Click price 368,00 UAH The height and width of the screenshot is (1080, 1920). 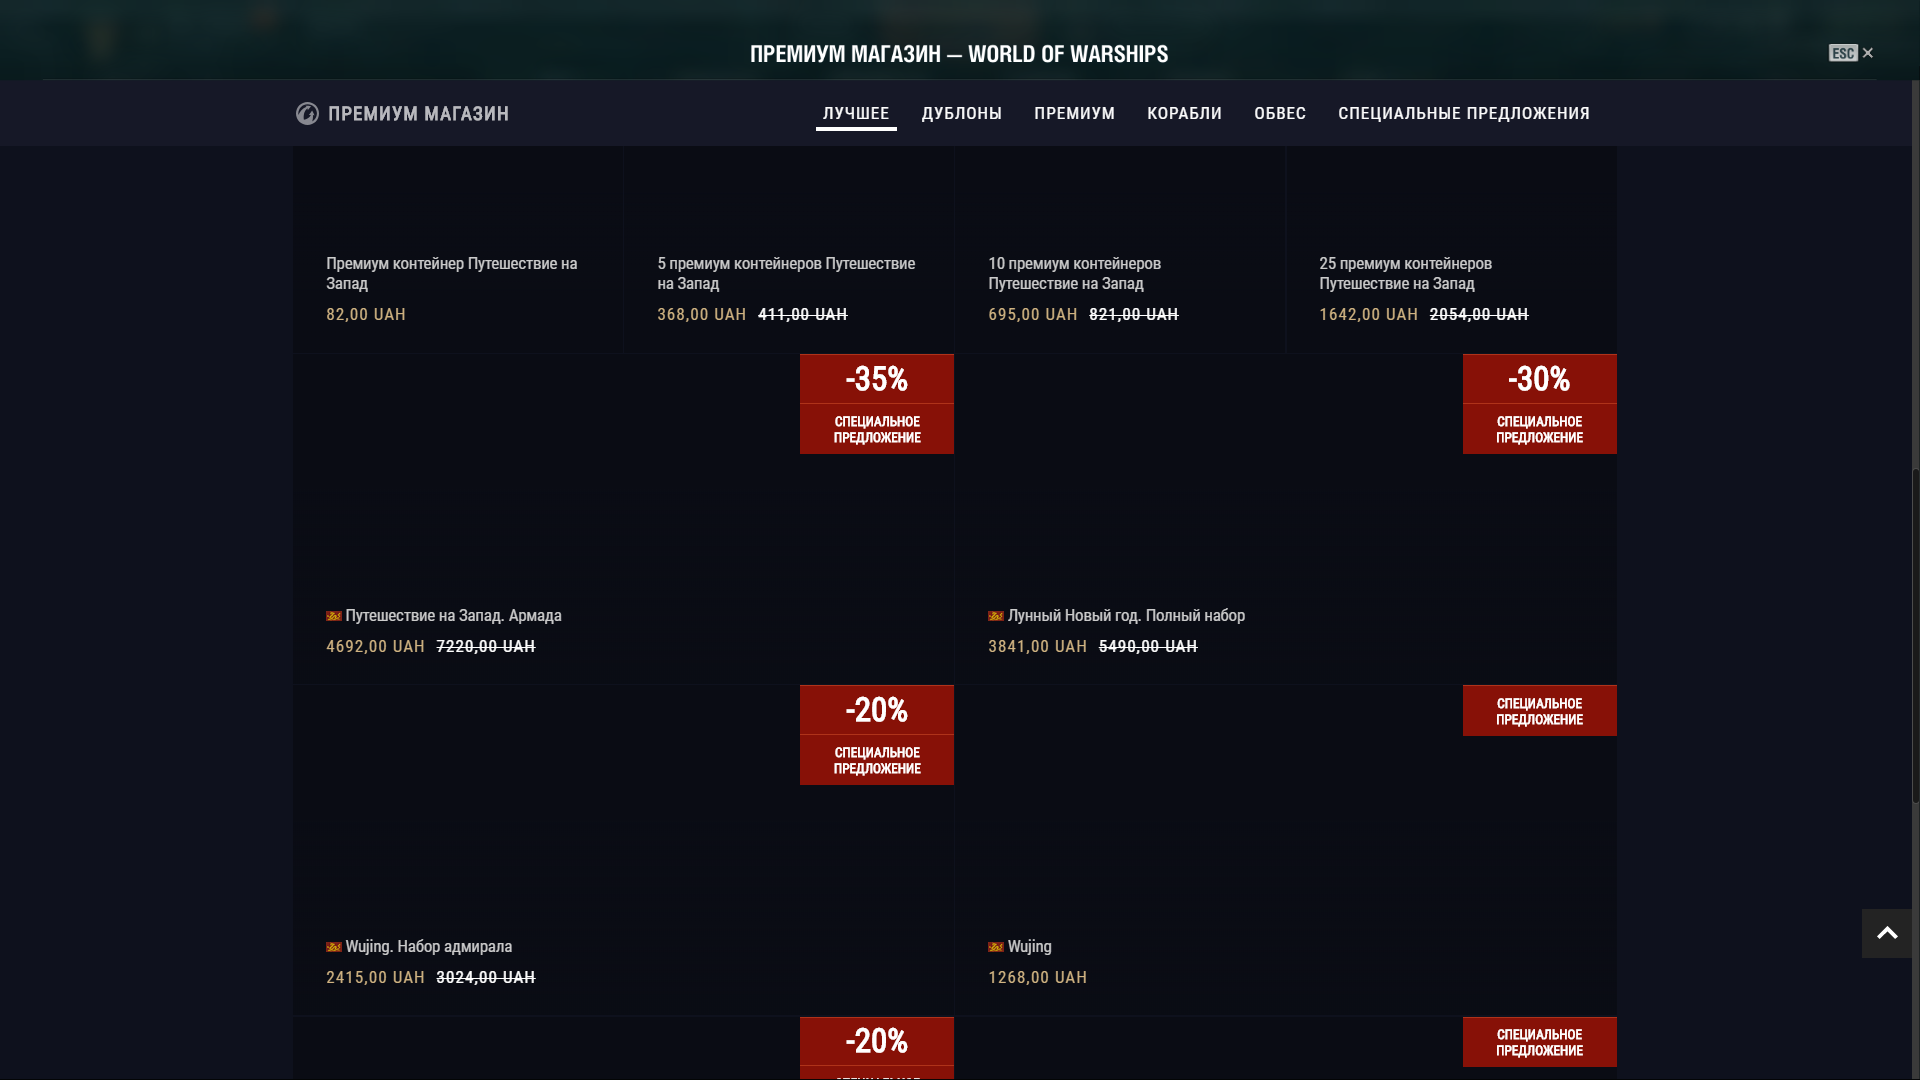pyautogui.click(x=702, y=314)
